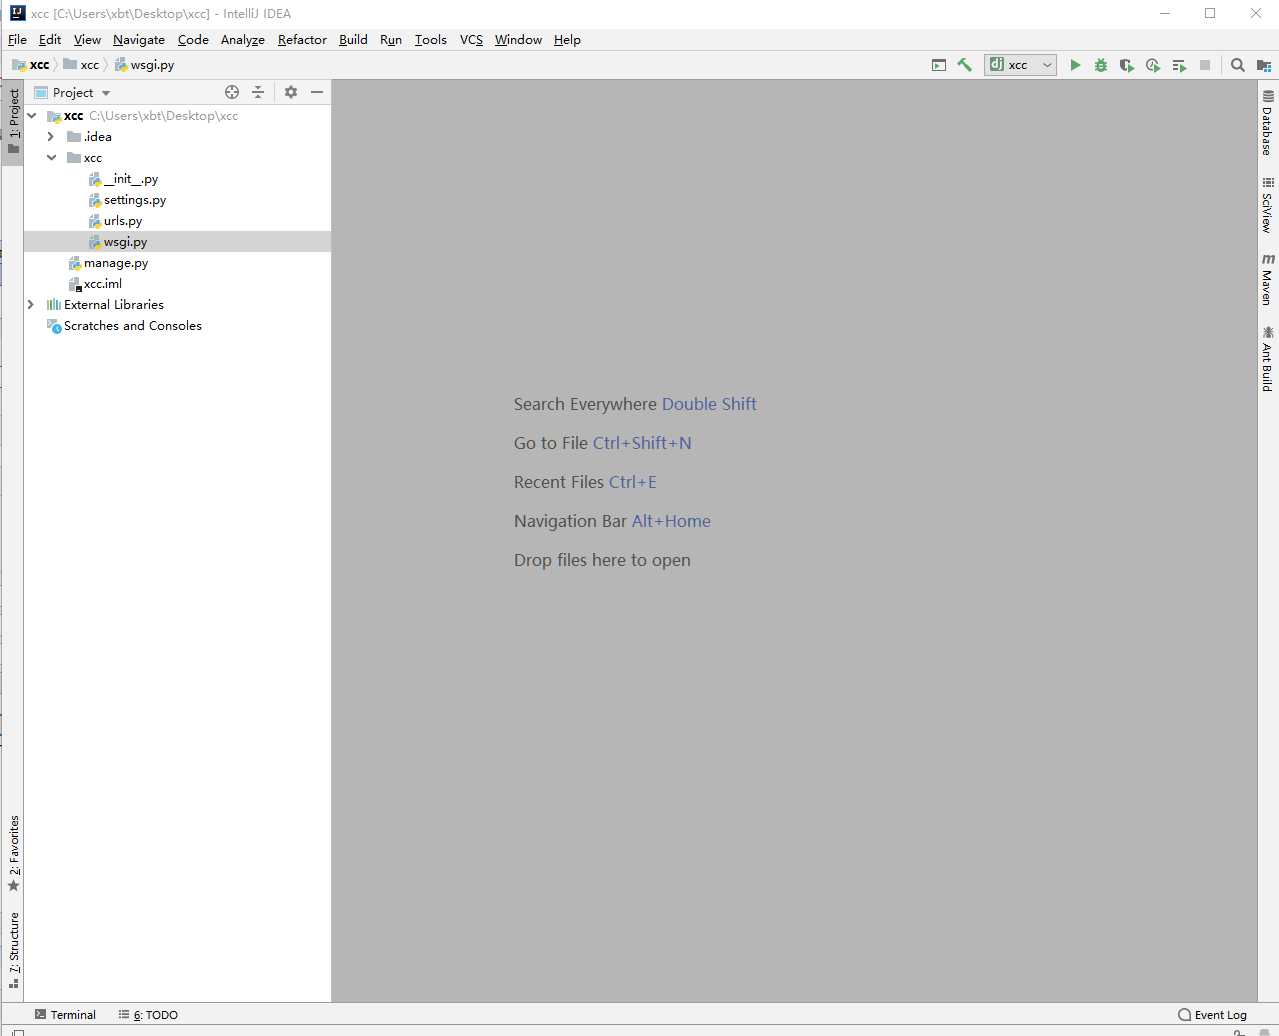The height and width of the screenshot is (1036, 1279).
Task: Expand External Libraries node
Action: pos(31,305)
